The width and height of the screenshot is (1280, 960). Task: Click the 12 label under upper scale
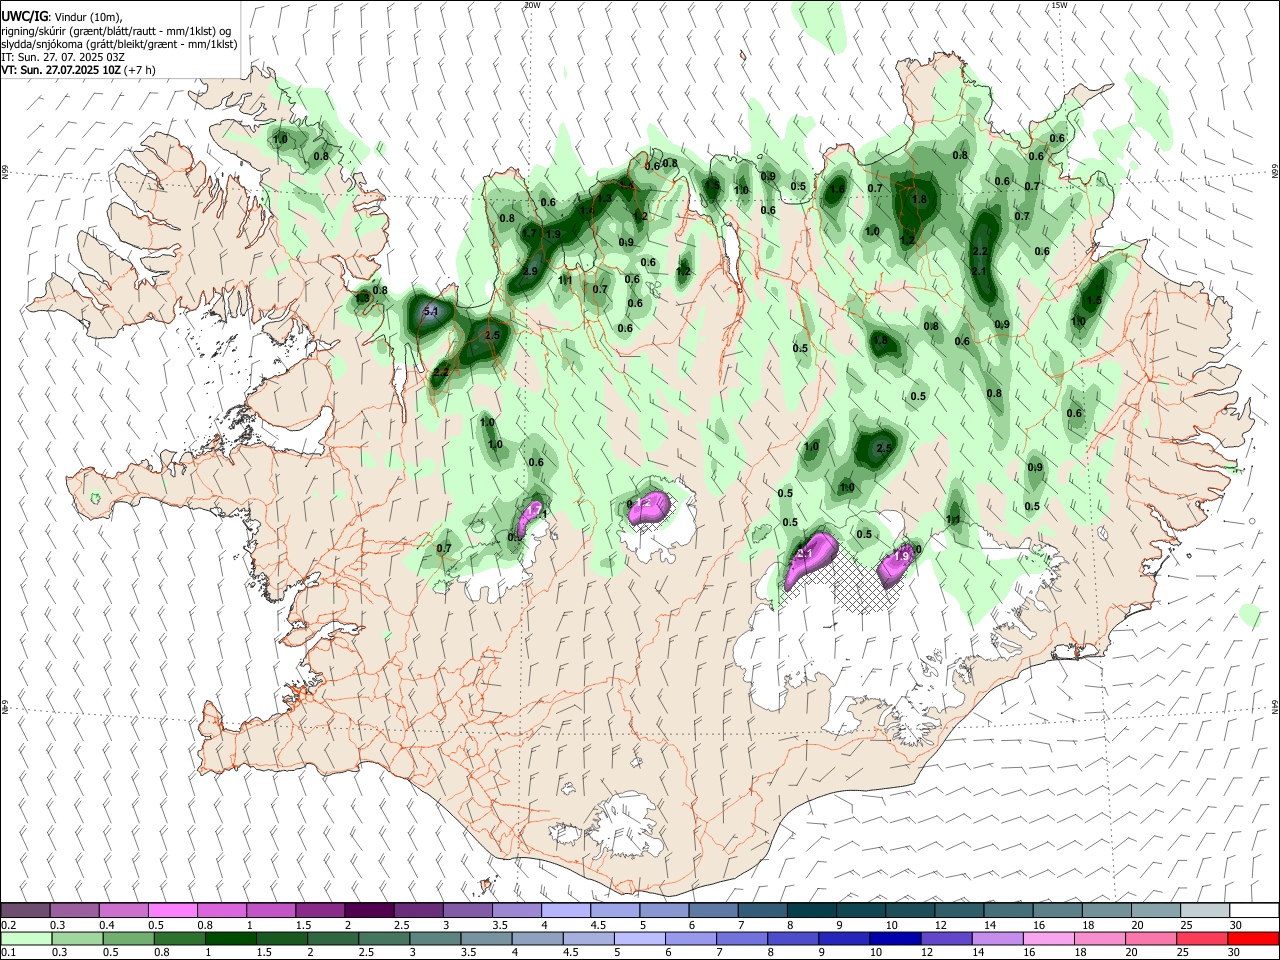pos(940,925)
